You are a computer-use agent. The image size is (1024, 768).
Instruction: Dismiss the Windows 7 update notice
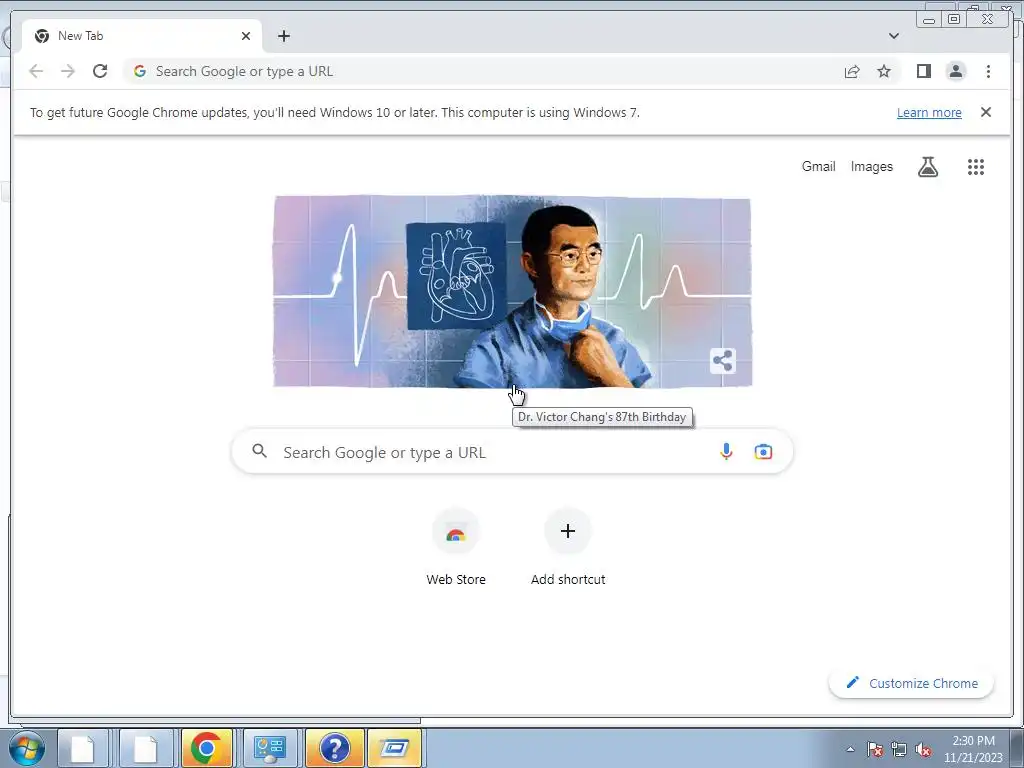point(985,112)
